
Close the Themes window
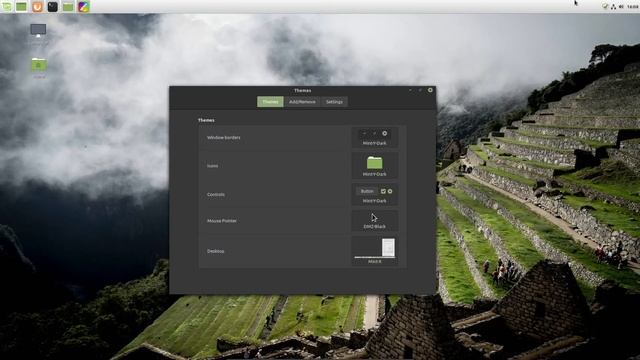tap(430, 90)
